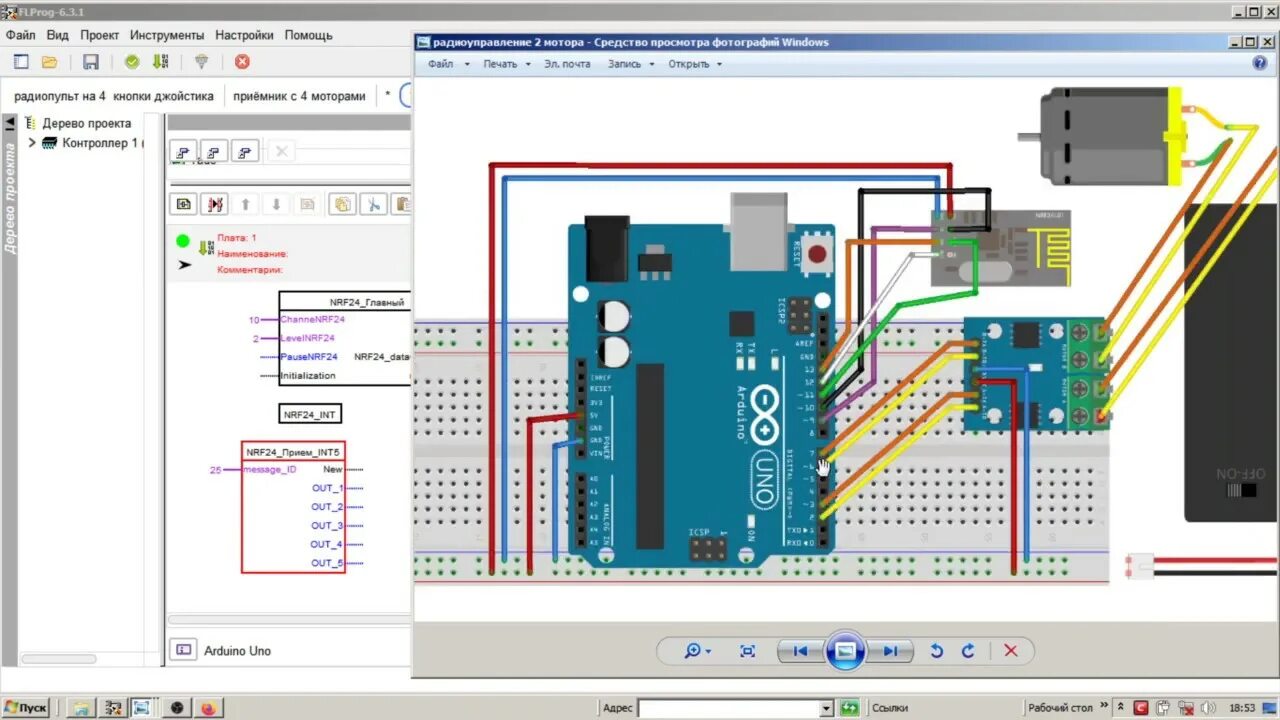Click the first board-insert icon above the diagram
The image size is (1280, 720).
pos(183,152)
